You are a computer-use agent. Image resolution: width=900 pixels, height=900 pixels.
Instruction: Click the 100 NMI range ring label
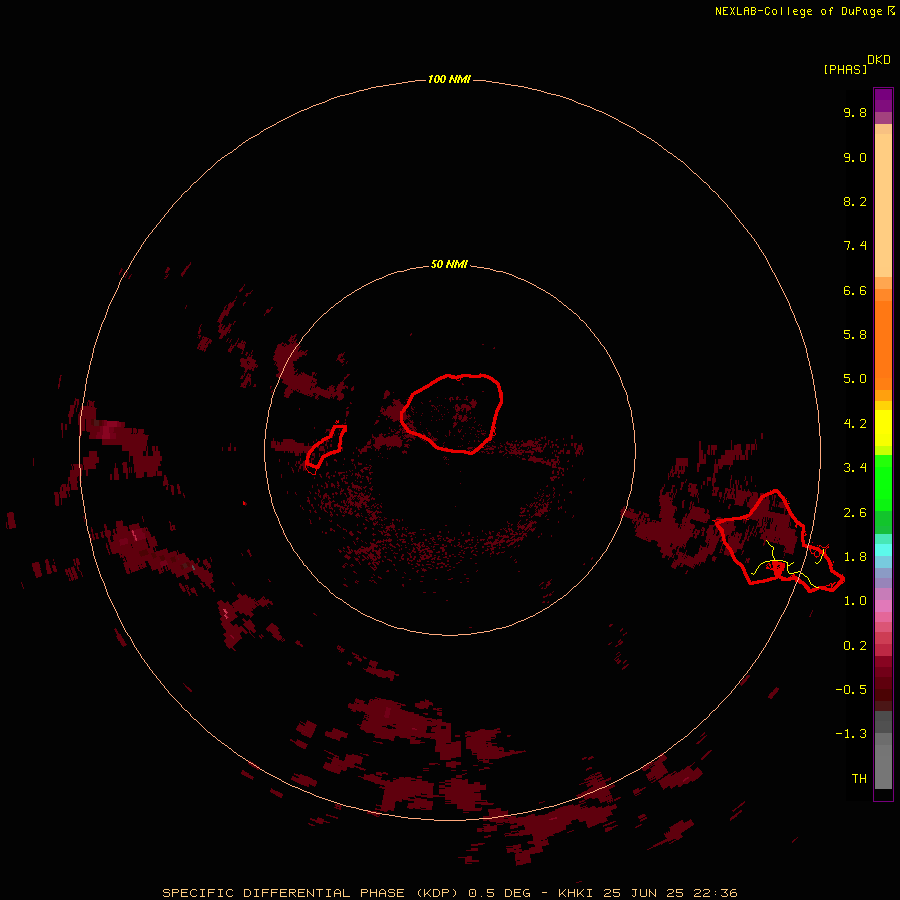(x=449, y=79)
